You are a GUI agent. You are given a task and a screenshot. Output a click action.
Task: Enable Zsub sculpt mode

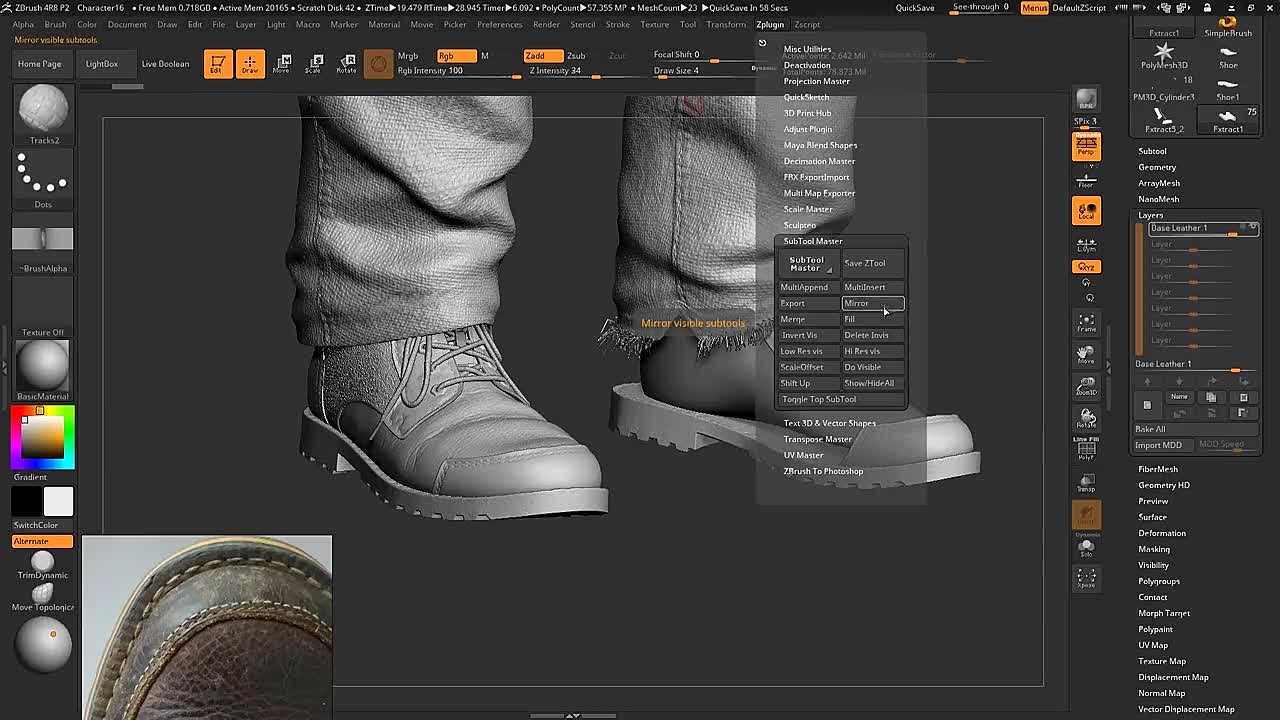576,56
